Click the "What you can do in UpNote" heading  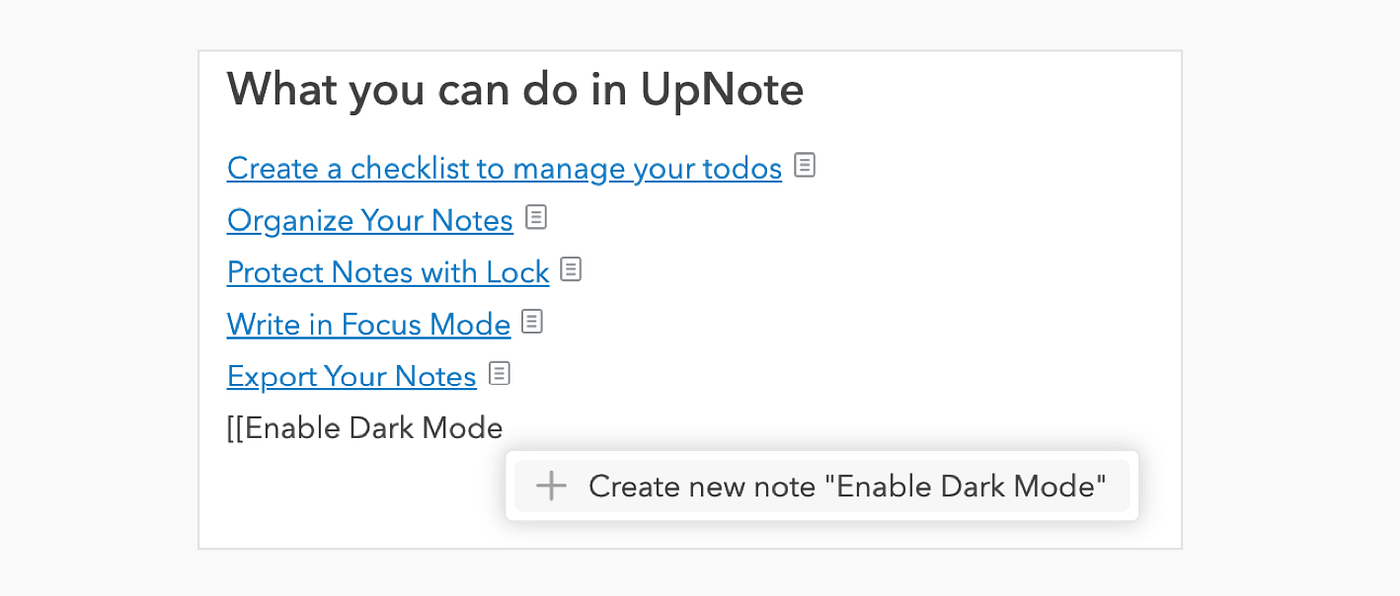pos(515,90)
